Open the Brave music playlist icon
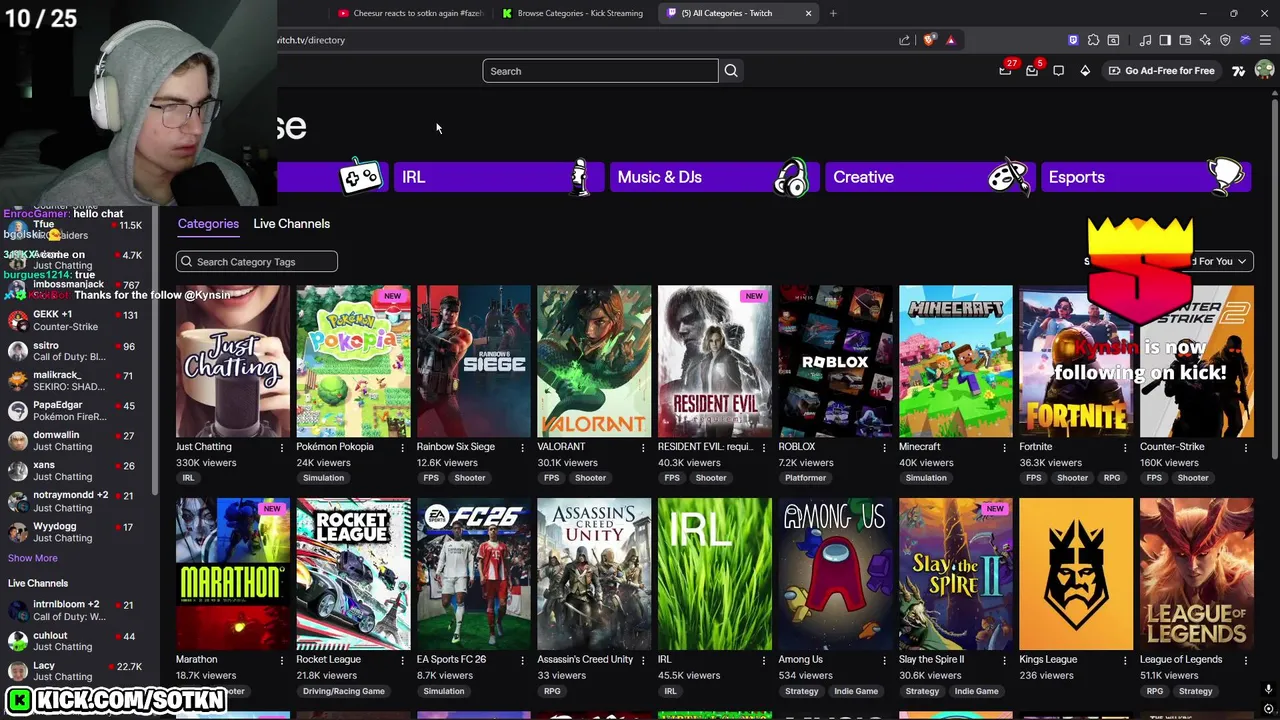The image size is (1280, 720). 1145,40
